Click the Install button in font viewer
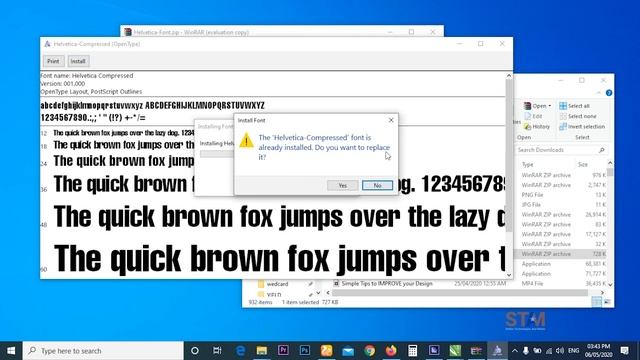The image size is (640, 360). pos(78,61)
